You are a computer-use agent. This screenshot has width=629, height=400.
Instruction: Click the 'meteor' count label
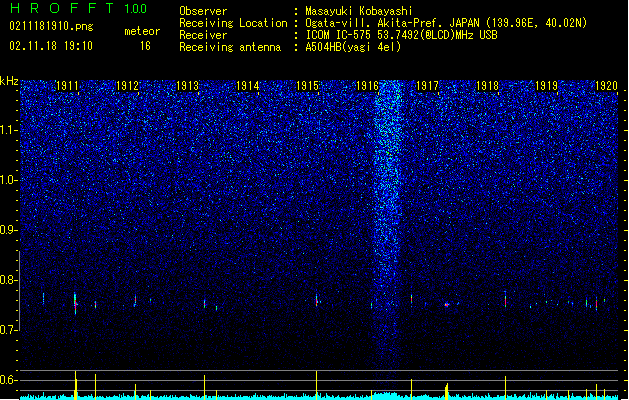pos(142,31)
